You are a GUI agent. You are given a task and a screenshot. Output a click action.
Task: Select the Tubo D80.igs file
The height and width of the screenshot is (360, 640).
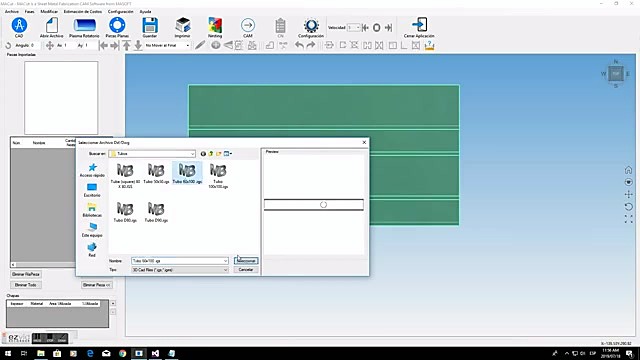[125, 212]
